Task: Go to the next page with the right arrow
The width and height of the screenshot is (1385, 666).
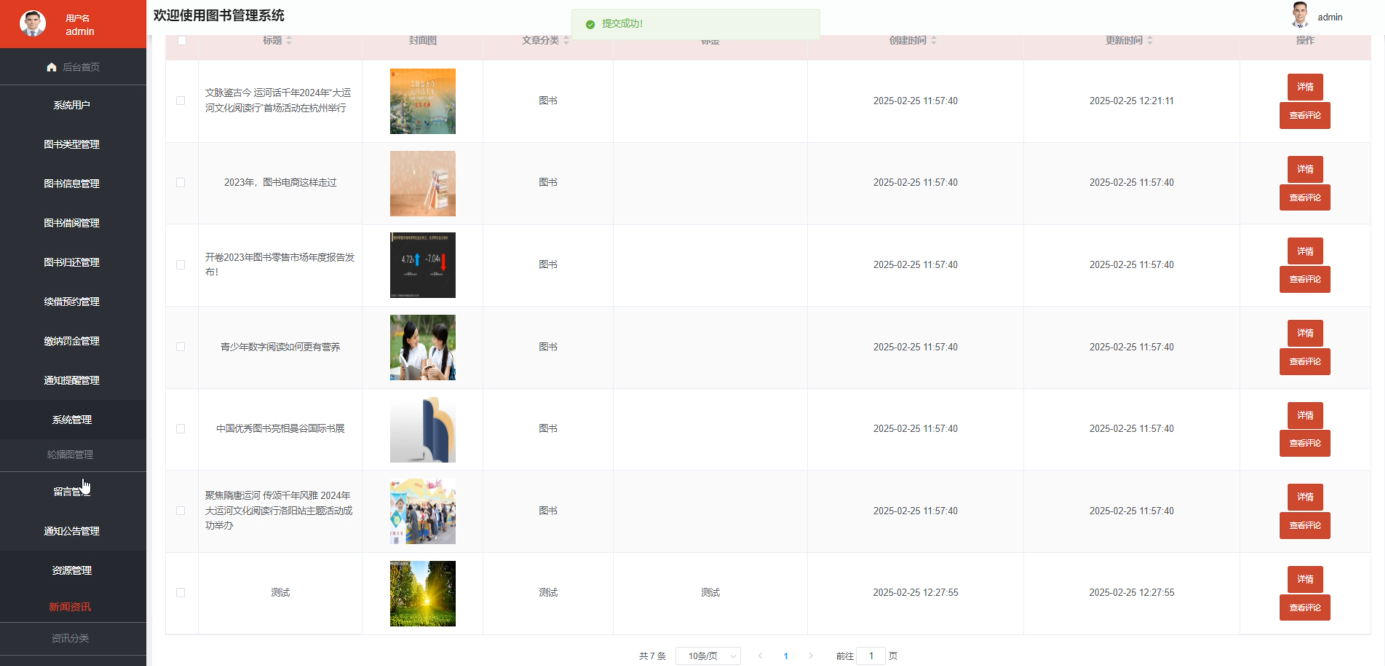Action: pos(811,656)
